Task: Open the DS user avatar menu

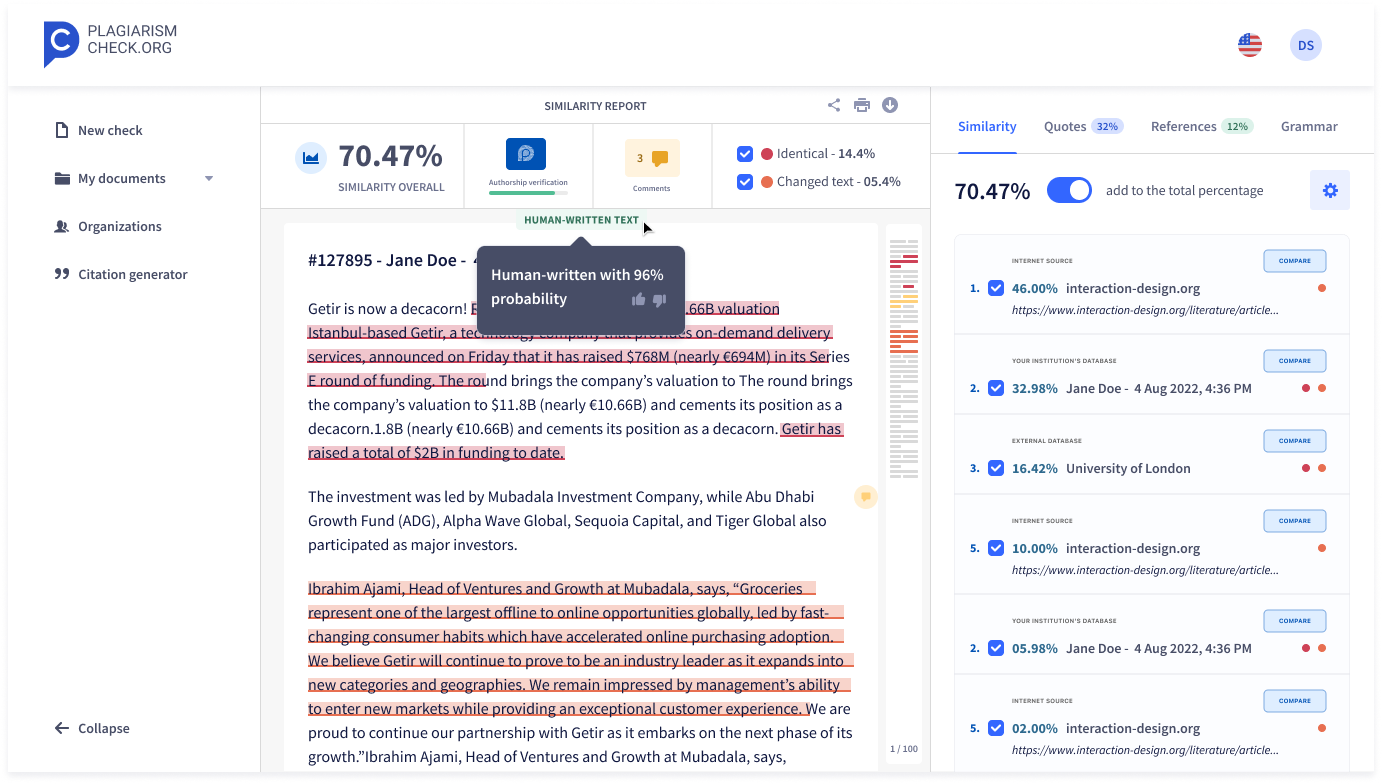Action: [x=1305, y=45]
